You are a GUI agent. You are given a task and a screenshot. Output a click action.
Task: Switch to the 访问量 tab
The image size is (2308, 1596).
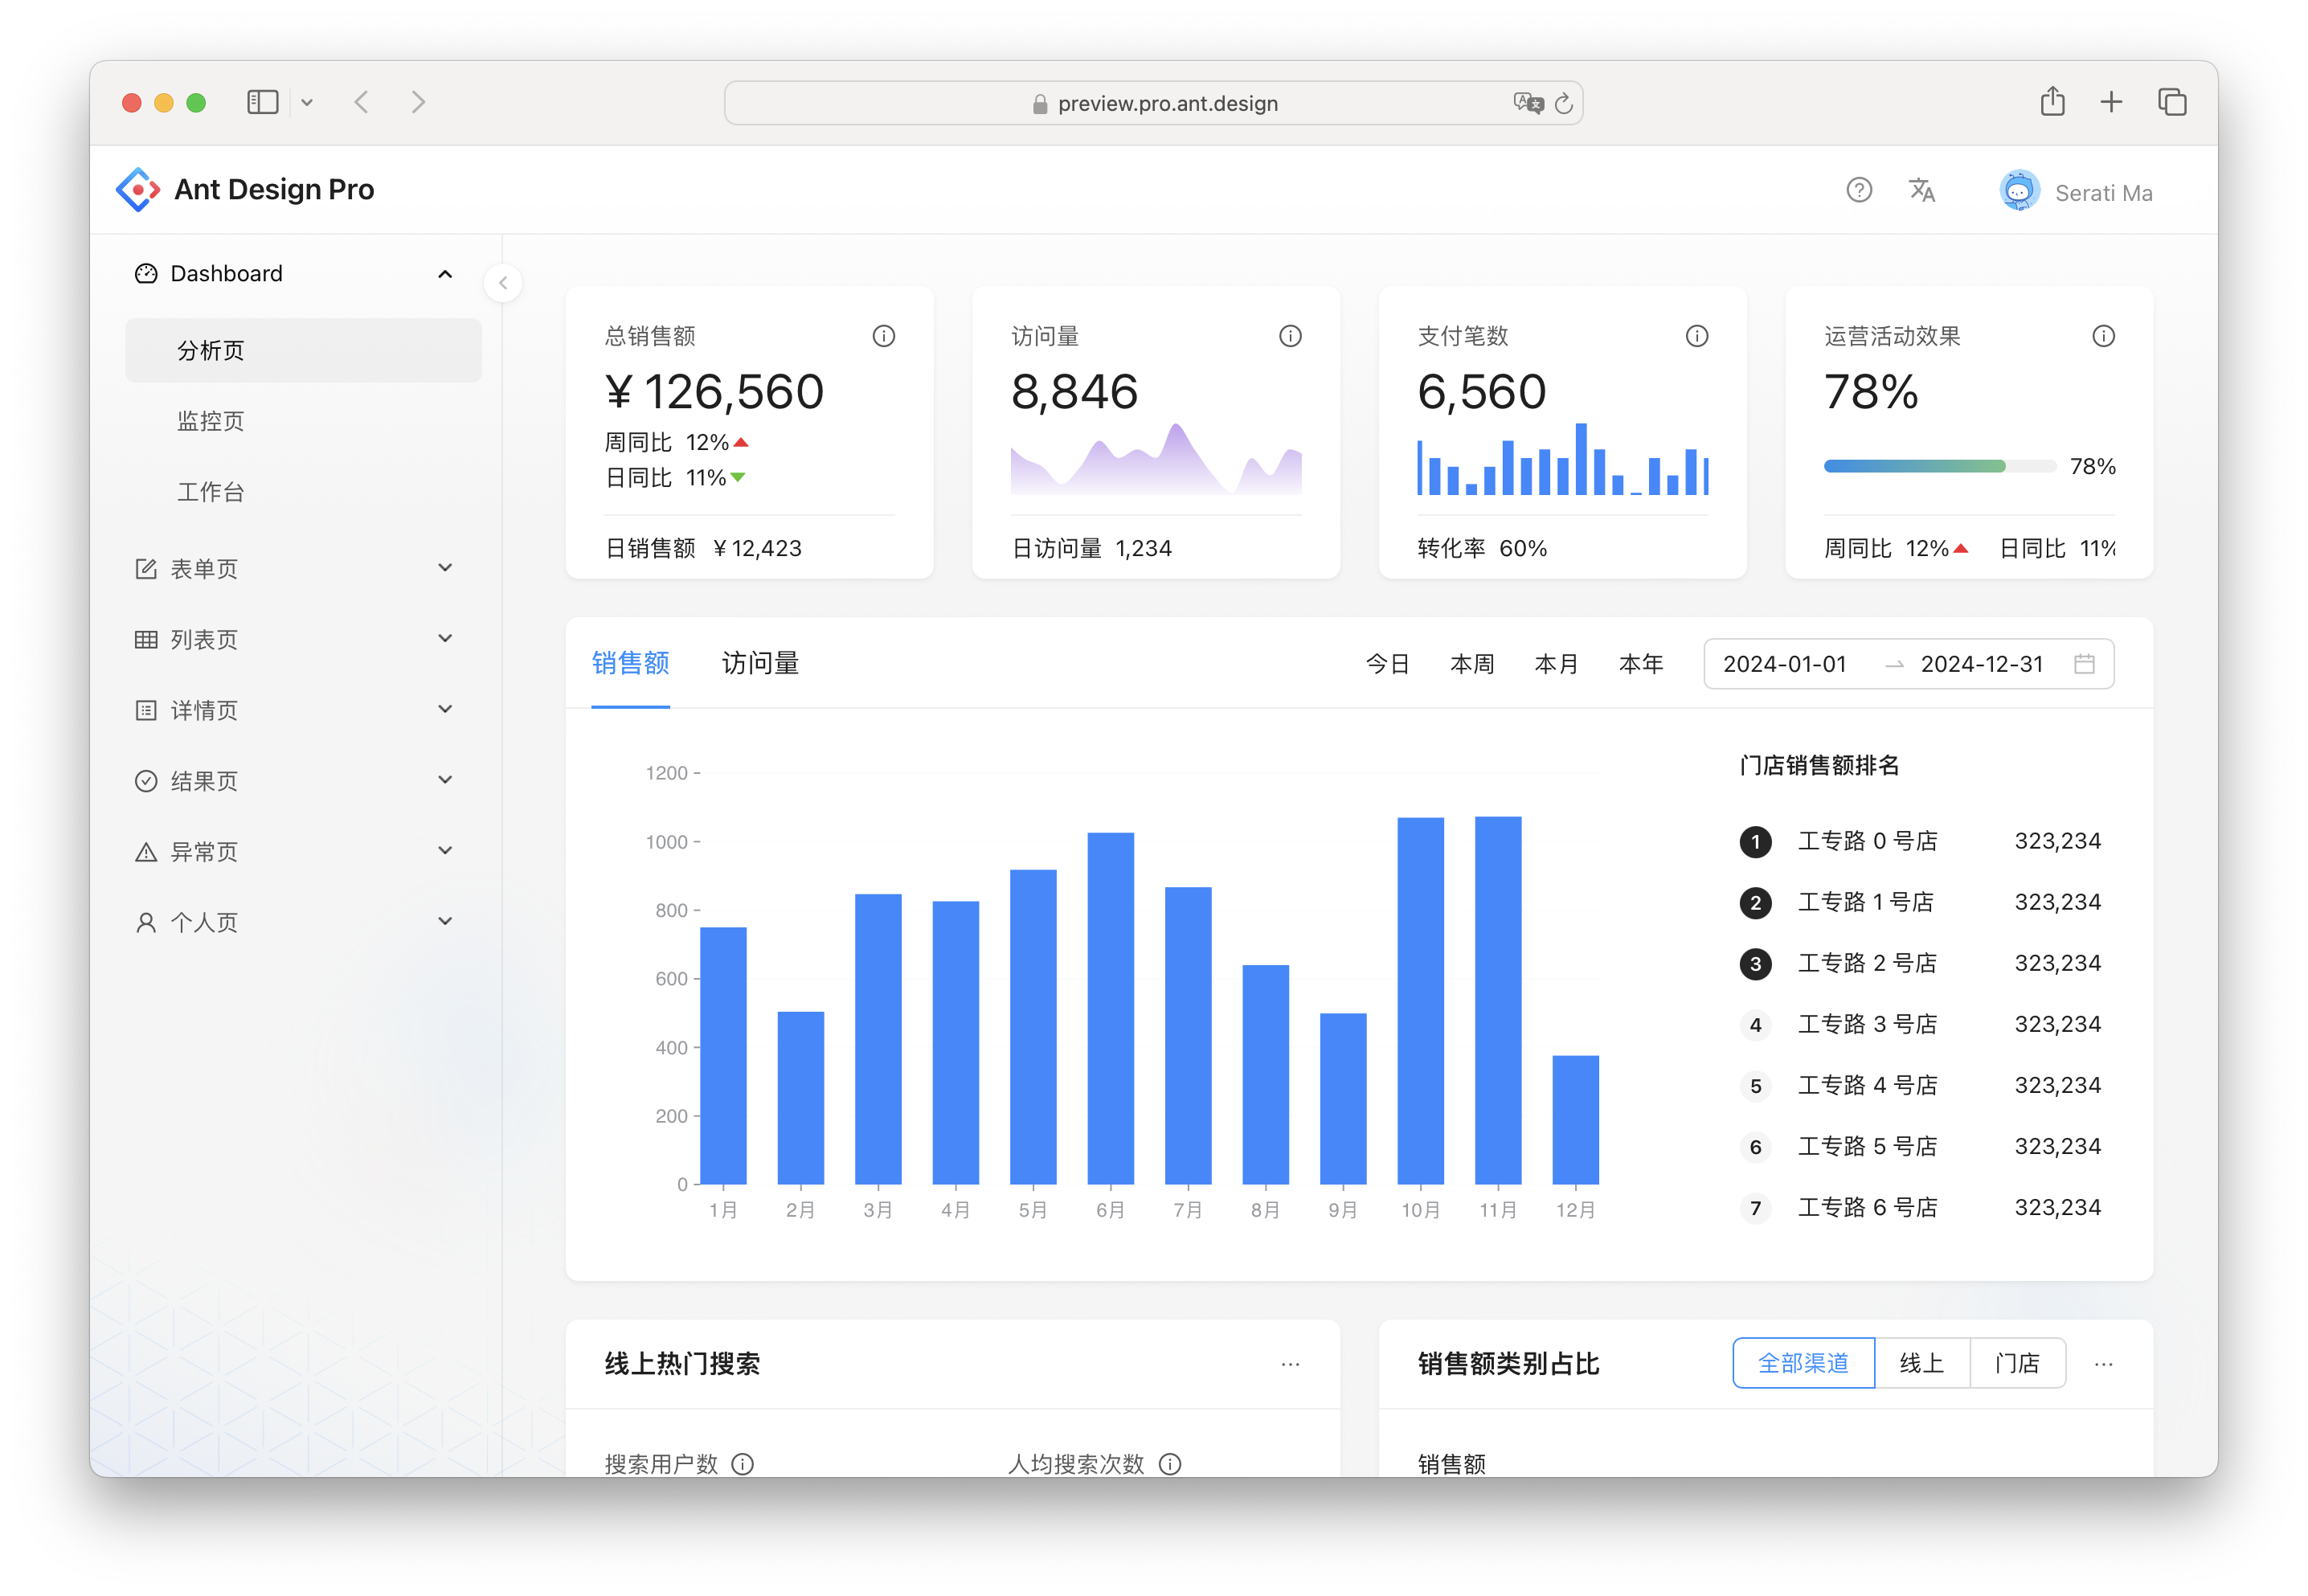760,664
